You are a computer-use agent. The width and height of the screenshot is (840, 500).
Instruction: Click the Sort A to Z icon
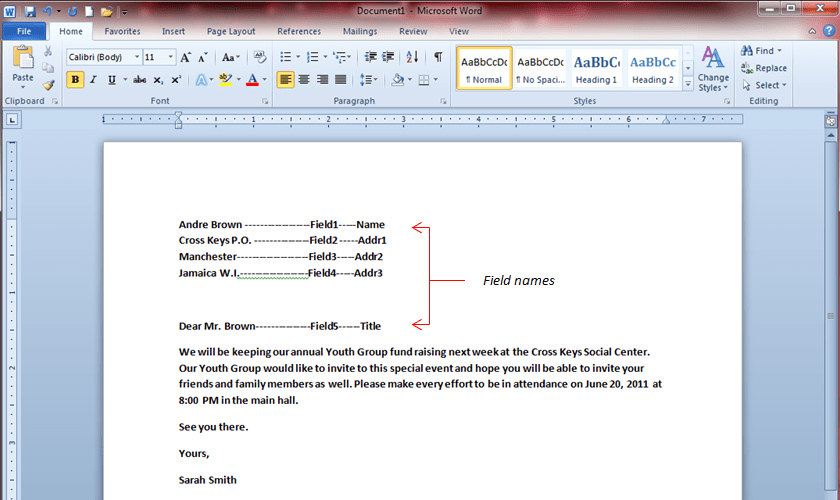point(412,57)
